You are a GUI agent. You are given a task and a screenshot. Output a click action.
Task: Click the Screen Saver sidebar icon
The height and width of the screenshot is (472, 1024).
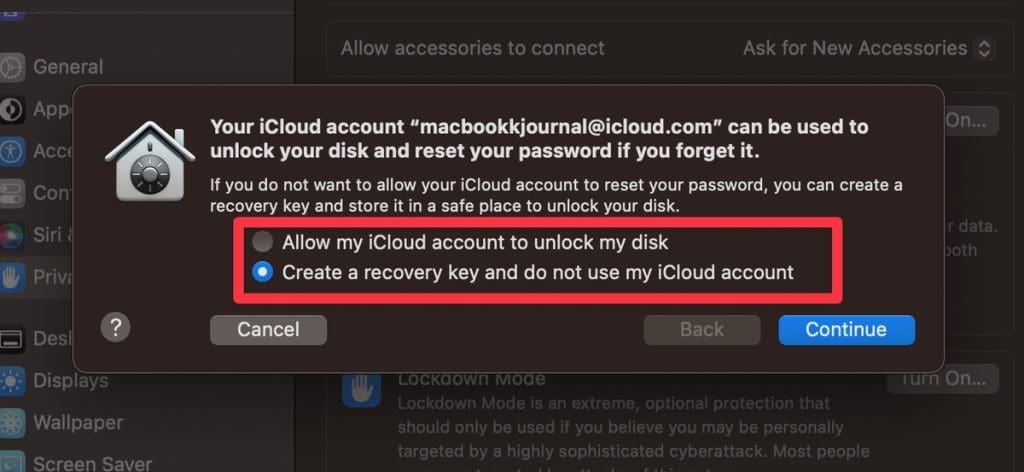click(x=12, y=463)
